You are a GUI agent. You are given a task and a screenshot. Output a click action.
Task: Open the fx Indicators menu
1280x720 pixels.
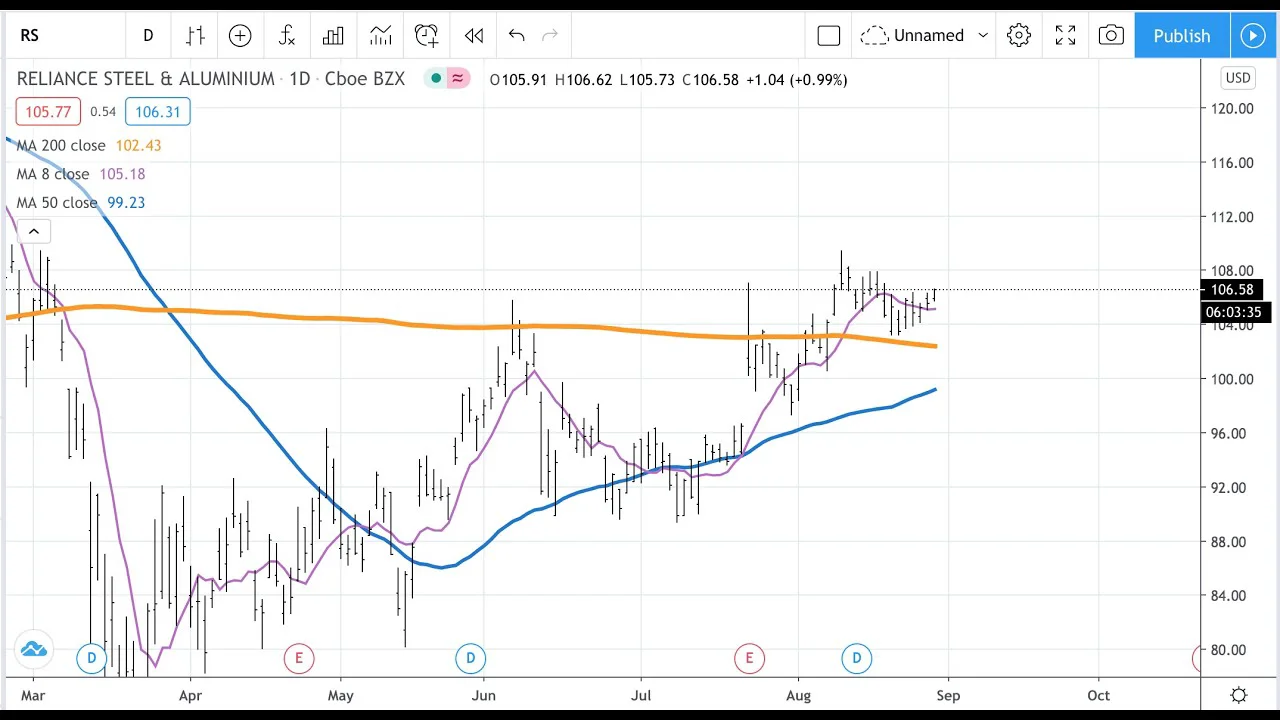pyautogui.click(x=287, y=36)
